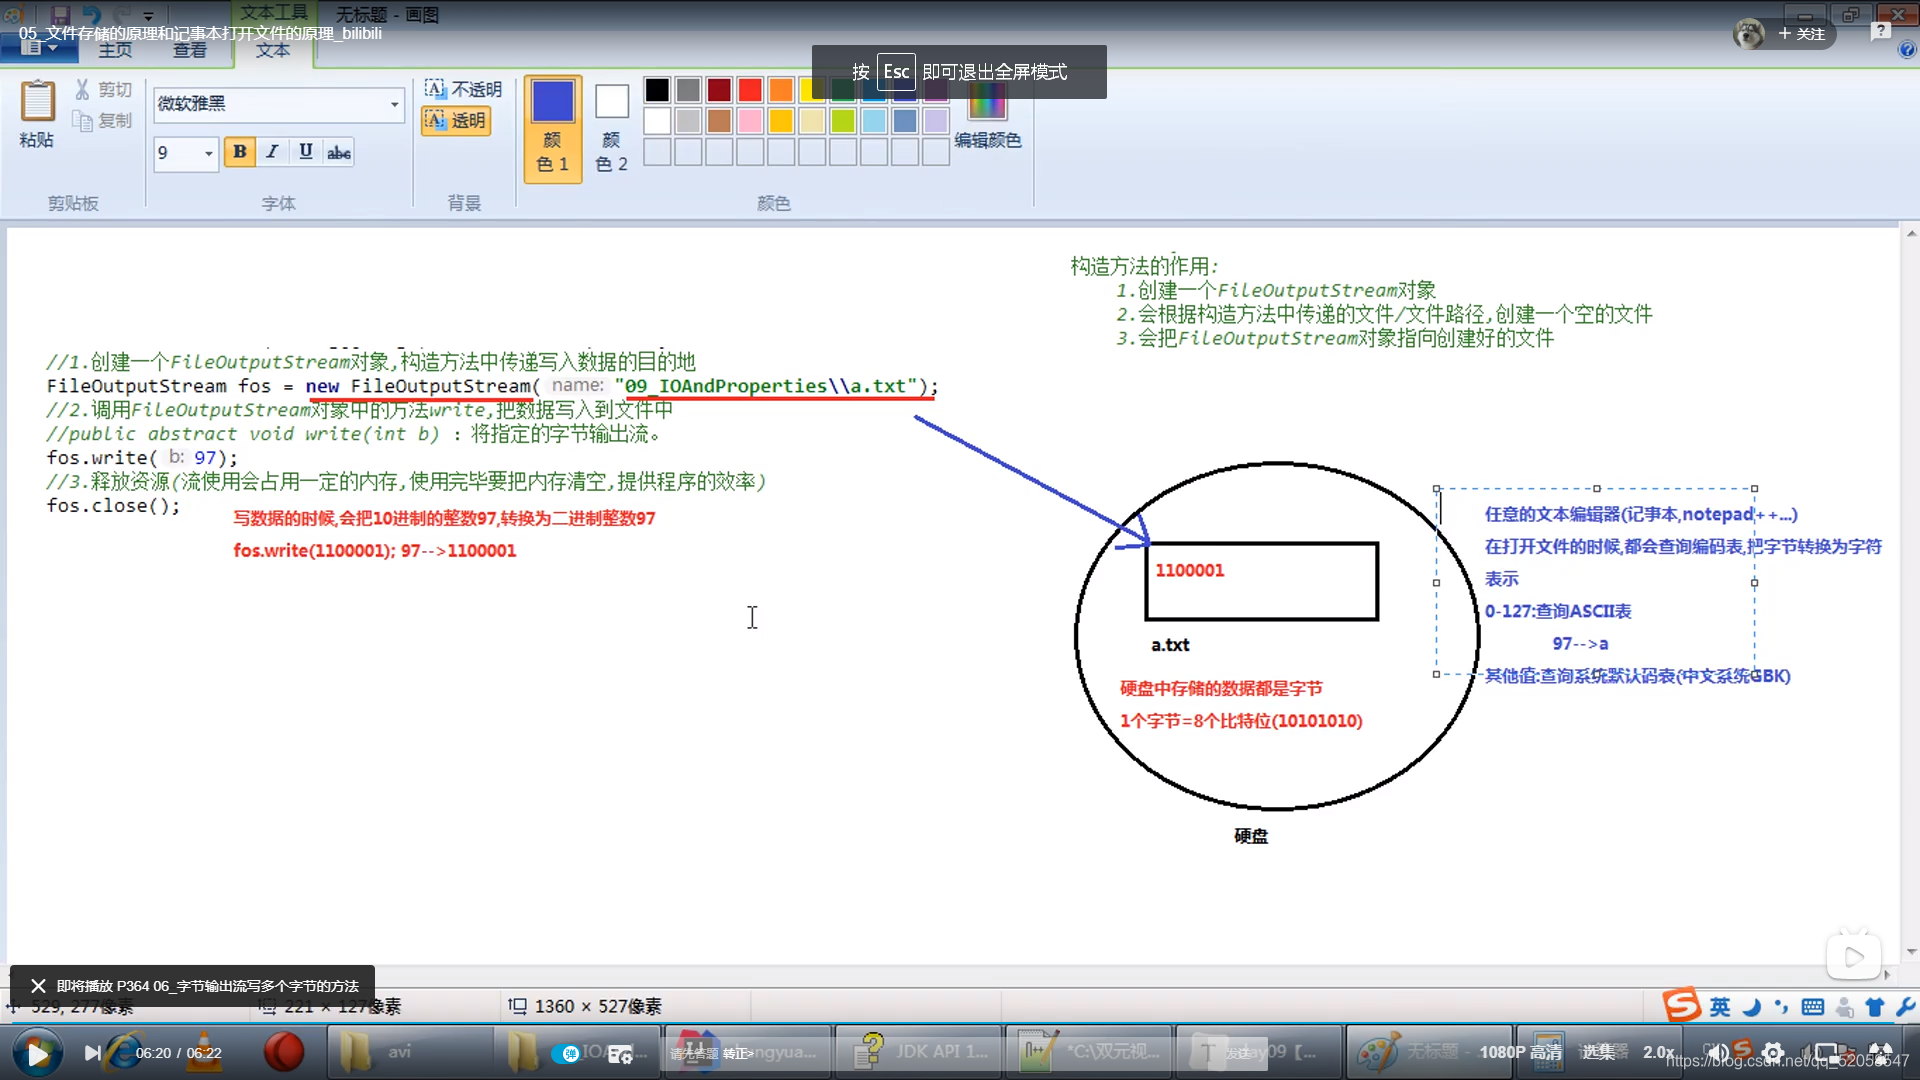Click the video play button

[x=37, y=1053]
